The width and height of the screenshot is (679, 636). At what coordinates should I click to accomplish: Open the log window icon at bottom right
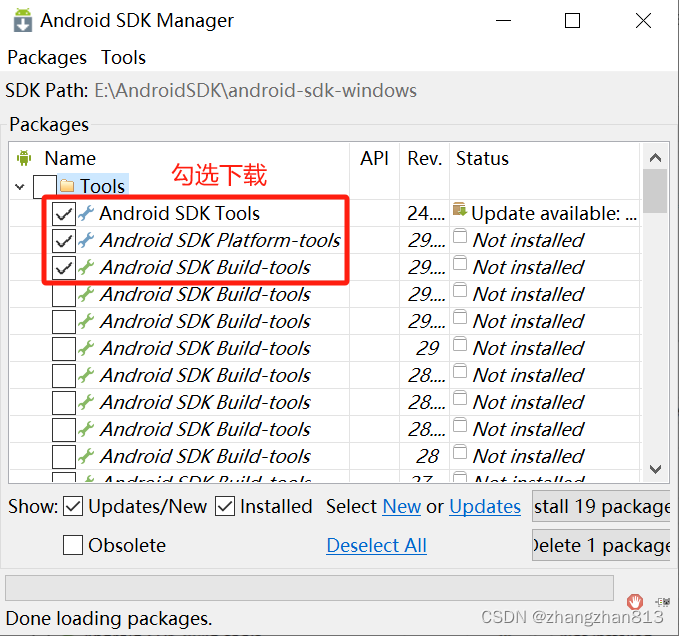coord(663,601)
